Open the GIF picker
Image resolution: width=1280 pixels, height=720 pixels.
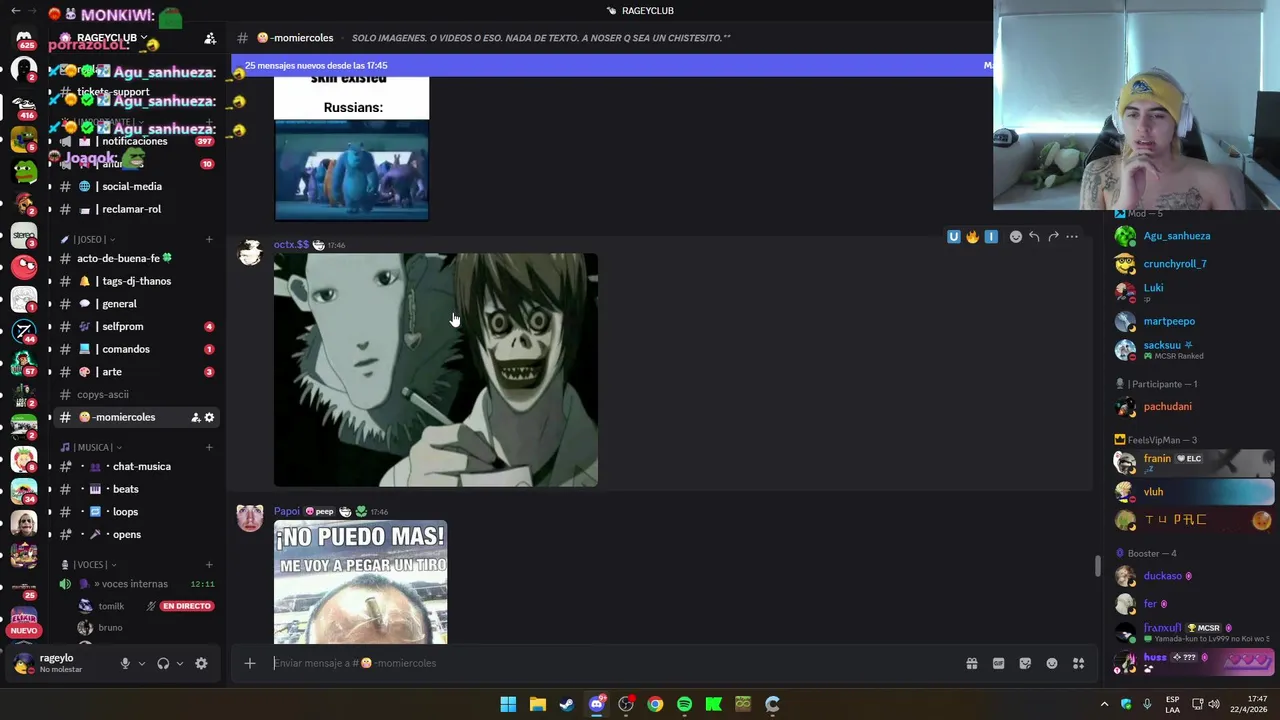pyautogui.click(x=998, y=663)
